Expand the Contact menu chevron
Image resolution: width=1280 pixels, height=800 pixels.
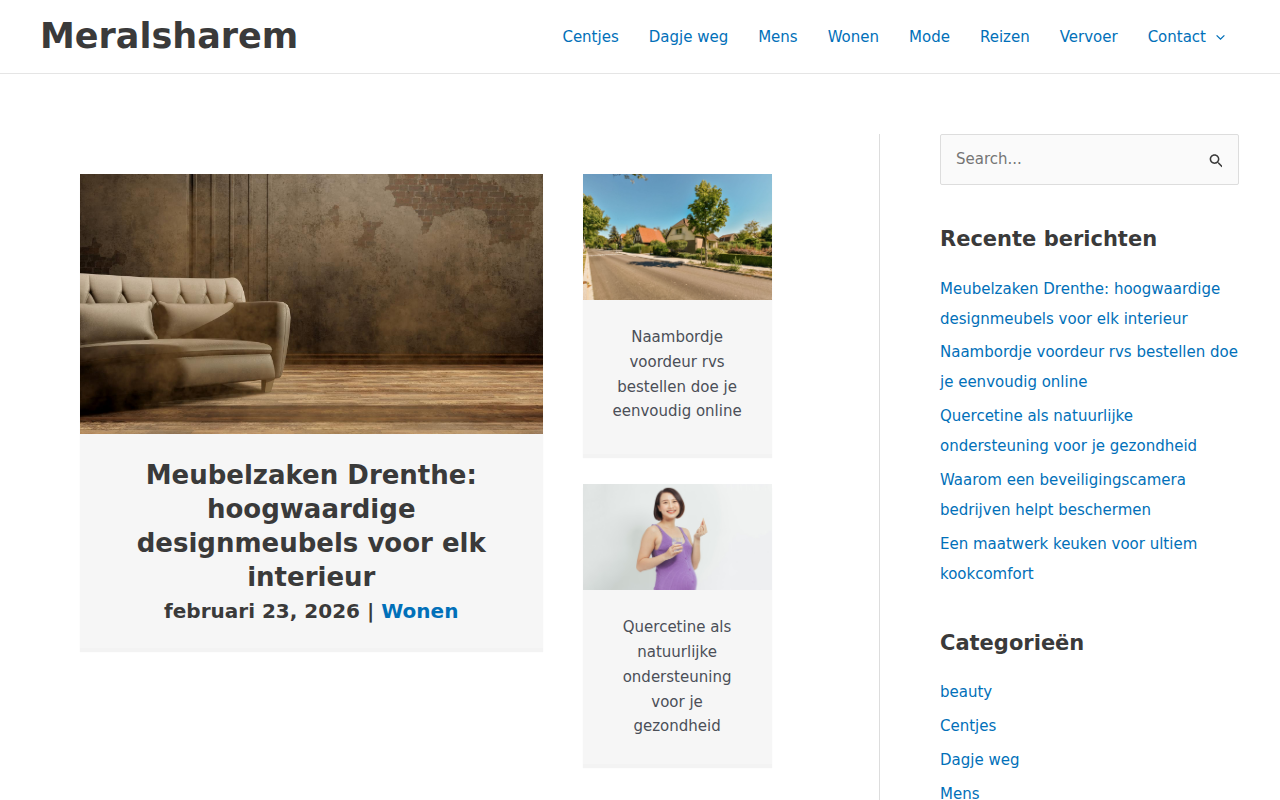1220,37
